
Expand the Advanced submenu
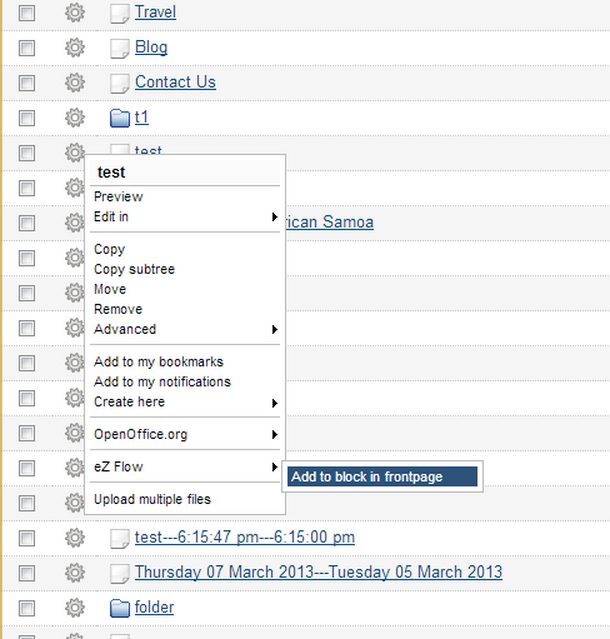coord(185,329)
